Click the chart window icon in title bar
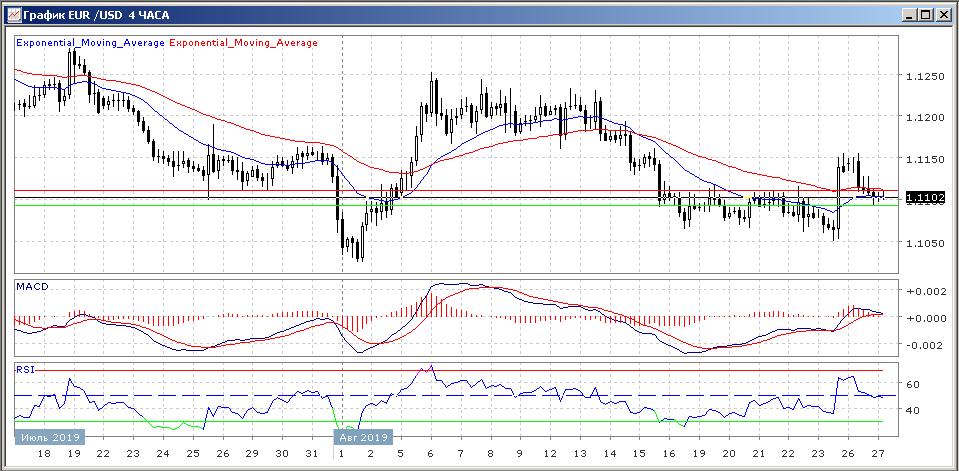Viewport: 959px width, 471px height. (x=12, y=14)
